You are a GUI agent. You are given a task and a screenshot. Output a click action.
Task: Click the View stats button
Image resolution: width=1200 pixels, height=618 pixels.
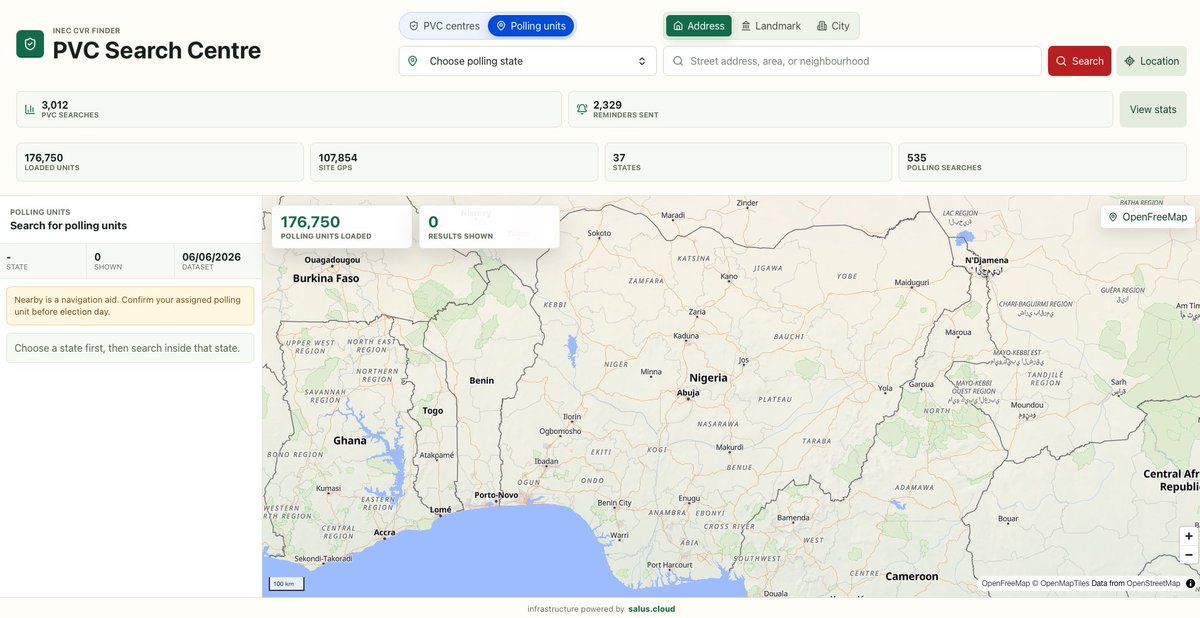click(1153, 109)
